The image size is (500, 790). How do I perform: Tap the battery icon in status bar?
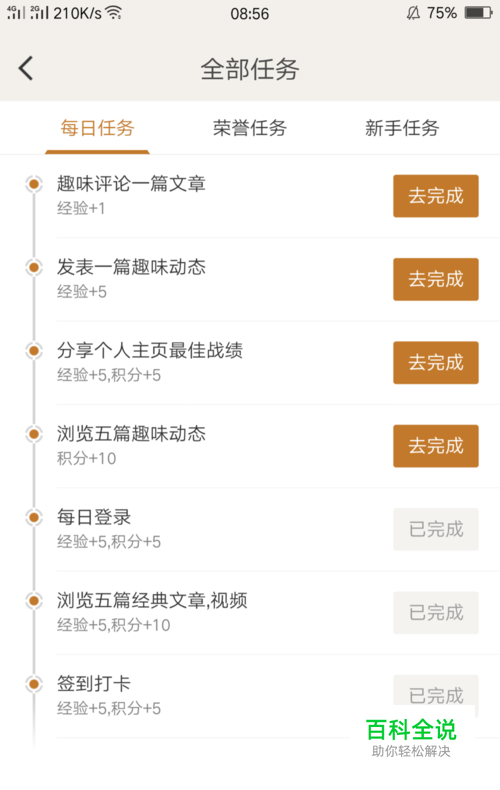478,13
